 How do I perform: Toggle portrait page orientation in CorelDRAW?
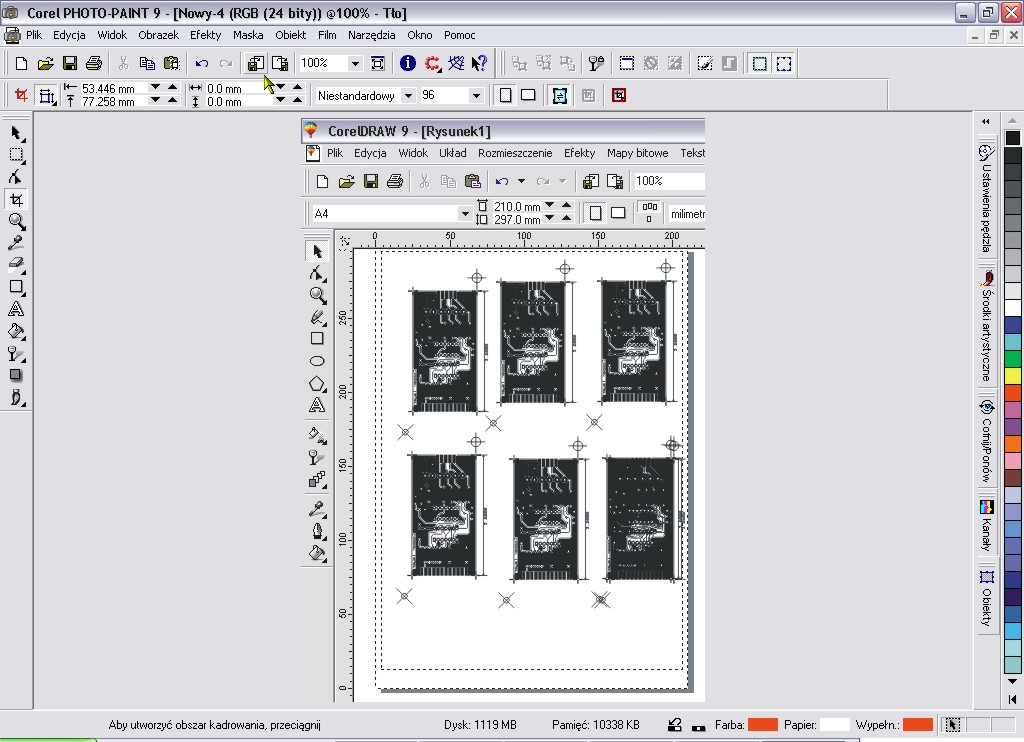coord(595,213)
